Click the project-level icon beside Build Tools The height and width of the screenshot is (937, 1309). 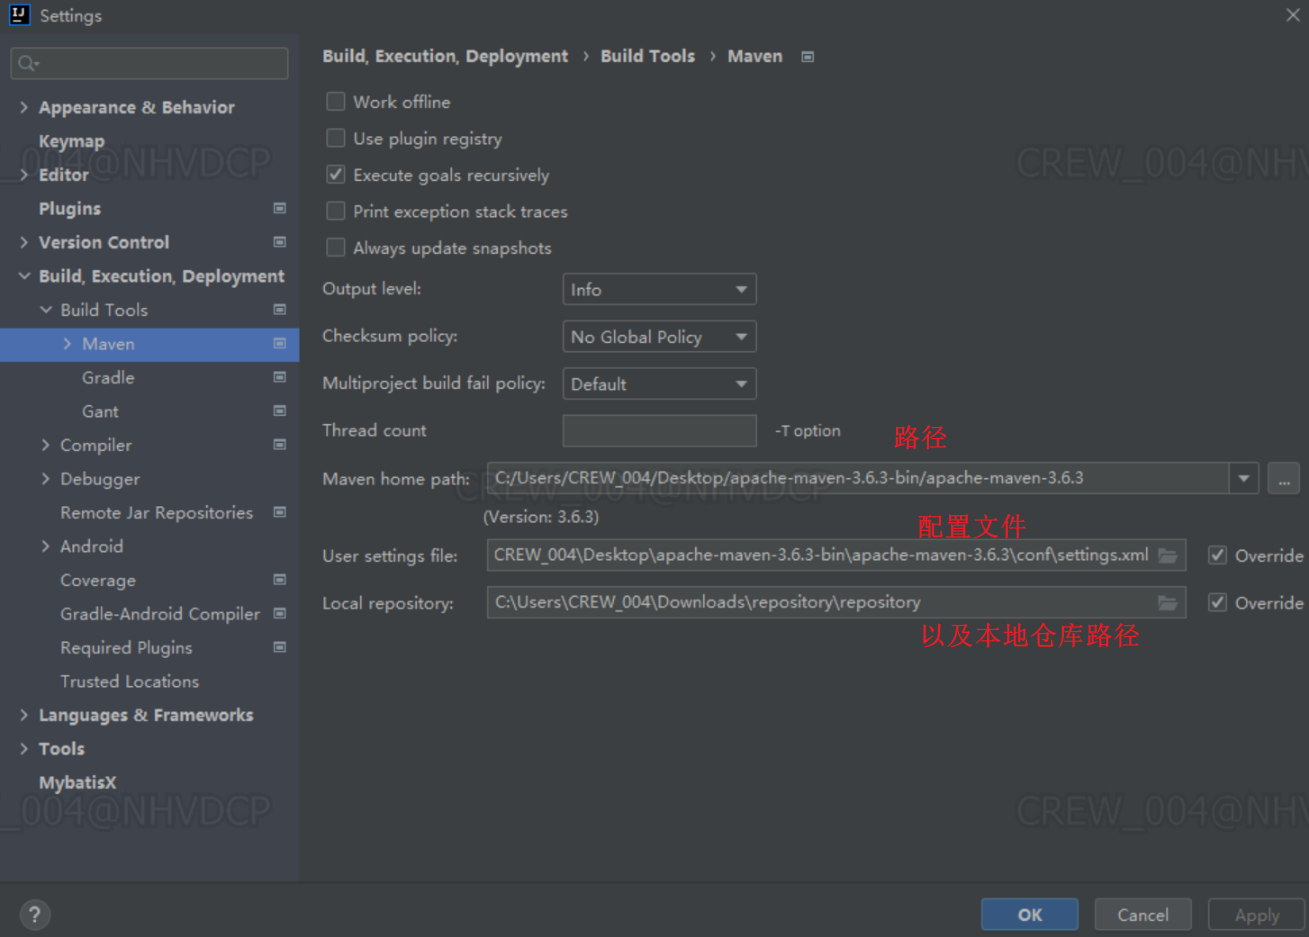[280, 310]
